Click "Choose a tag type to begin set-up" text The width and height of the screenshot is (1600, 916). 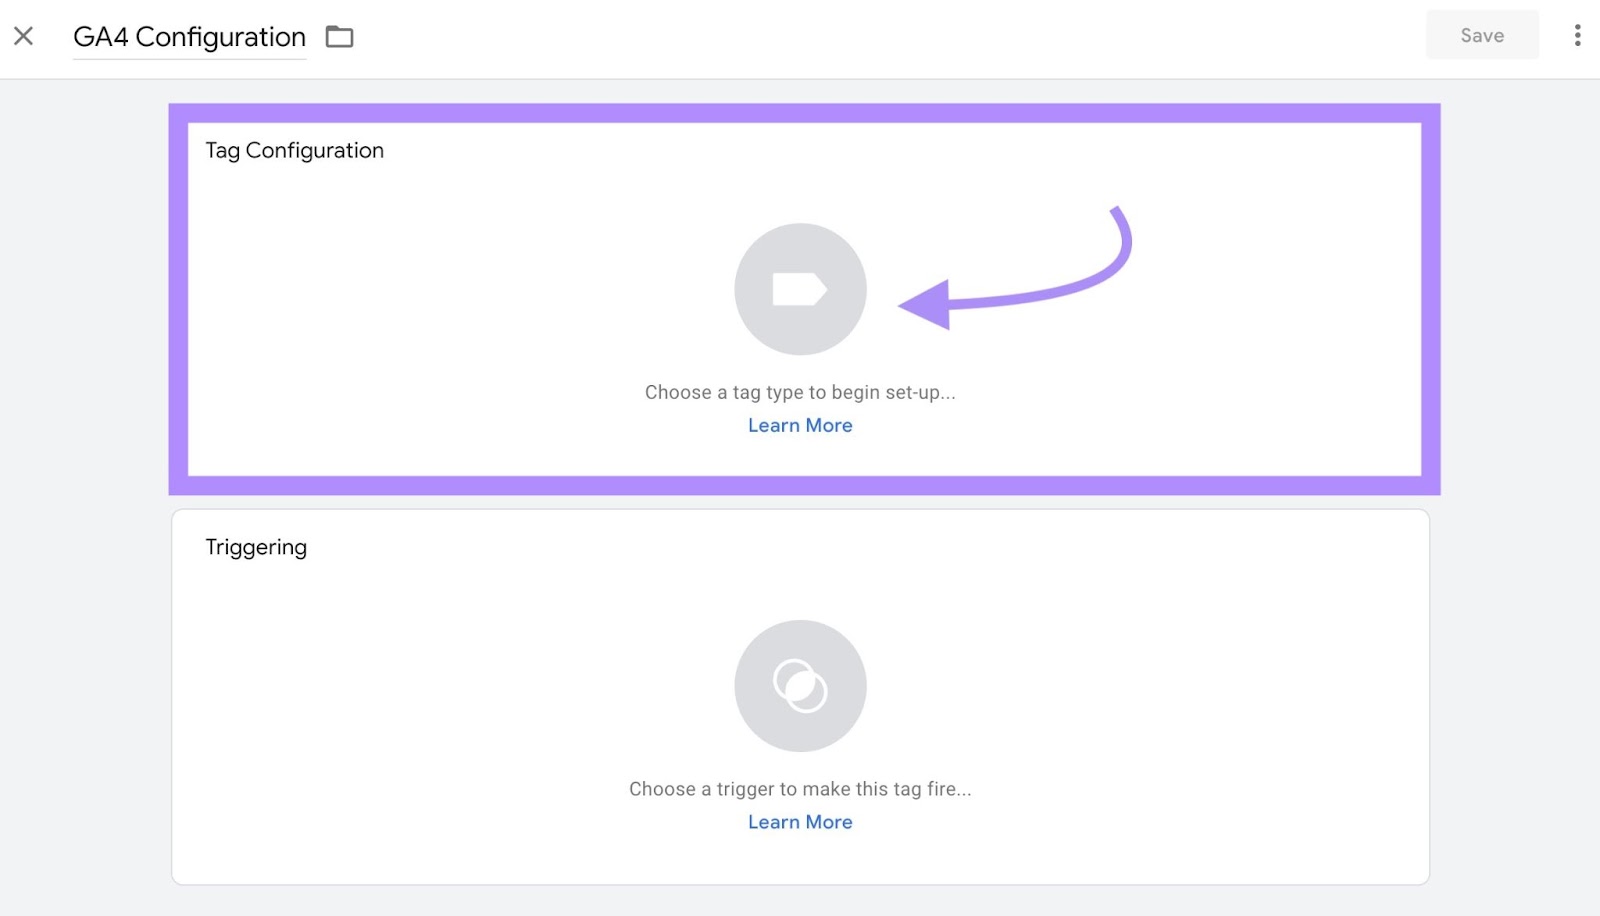800,392
